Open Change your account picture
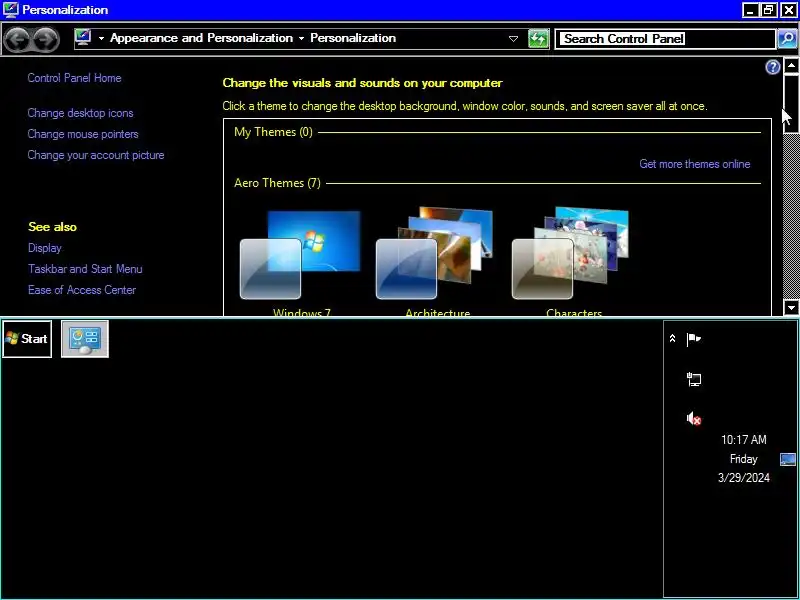Screen dimensions: 800x600 pos(96,155)
